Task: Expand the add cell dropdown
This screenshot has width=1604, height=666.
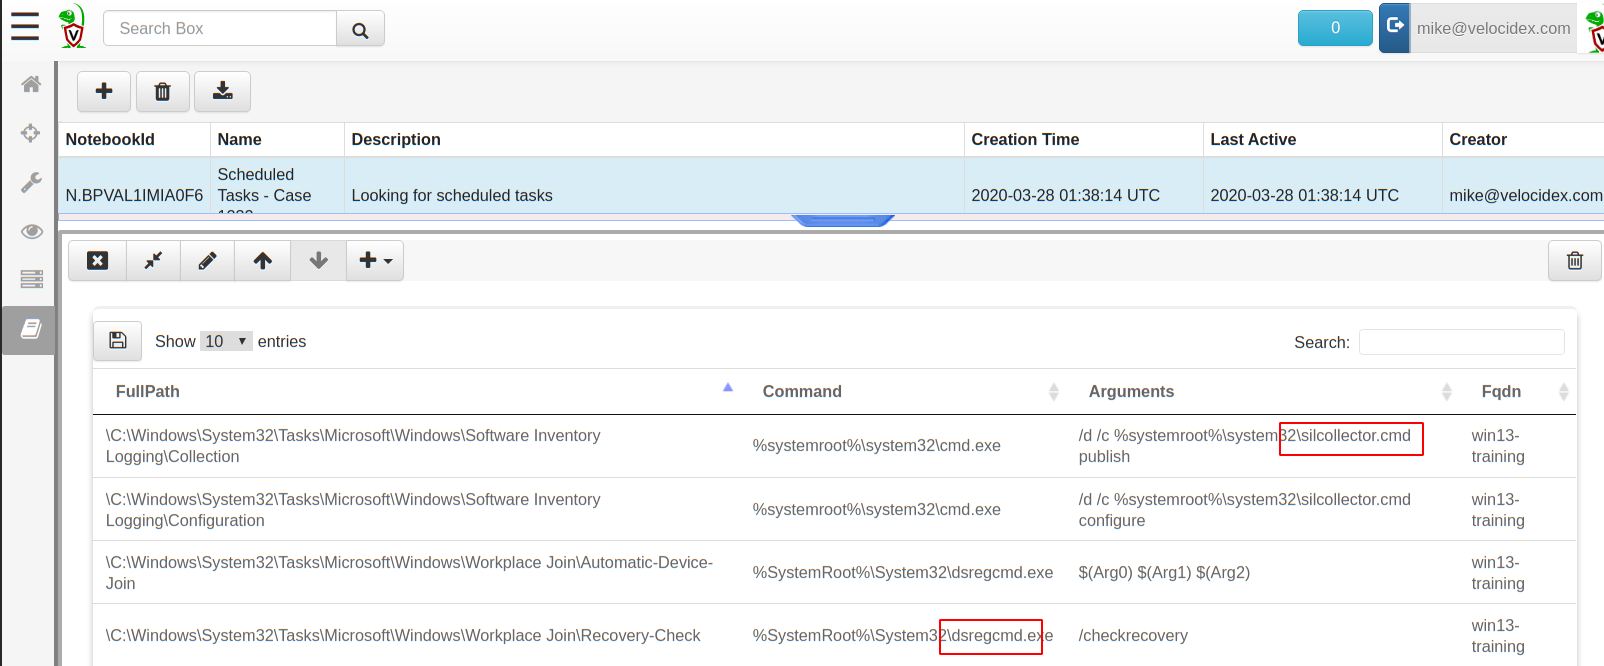Action: [x=375, y=260]
